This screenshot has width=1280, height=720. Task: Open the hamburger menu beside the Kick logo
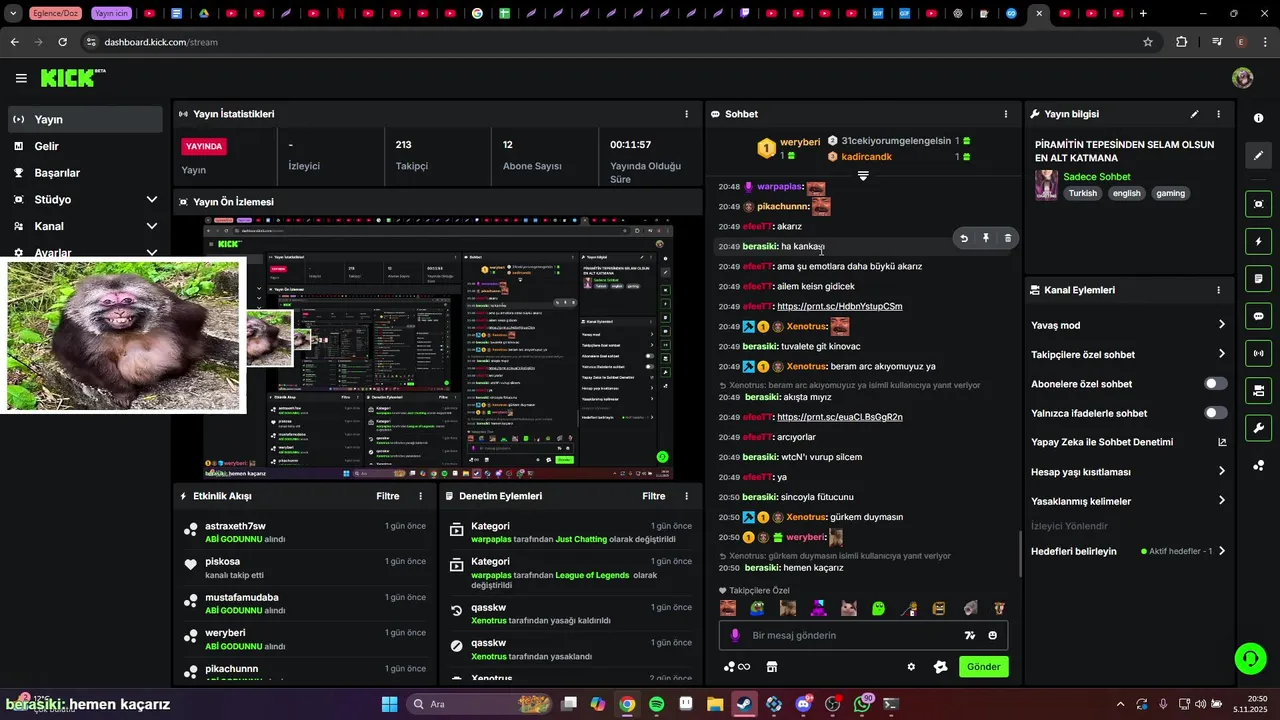21,78
